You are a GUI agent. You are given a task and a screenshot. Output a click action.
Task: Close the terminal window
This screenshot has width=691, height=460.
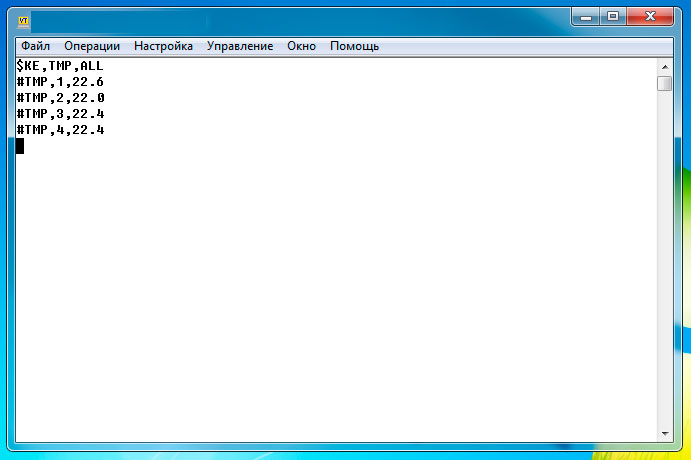651,16
